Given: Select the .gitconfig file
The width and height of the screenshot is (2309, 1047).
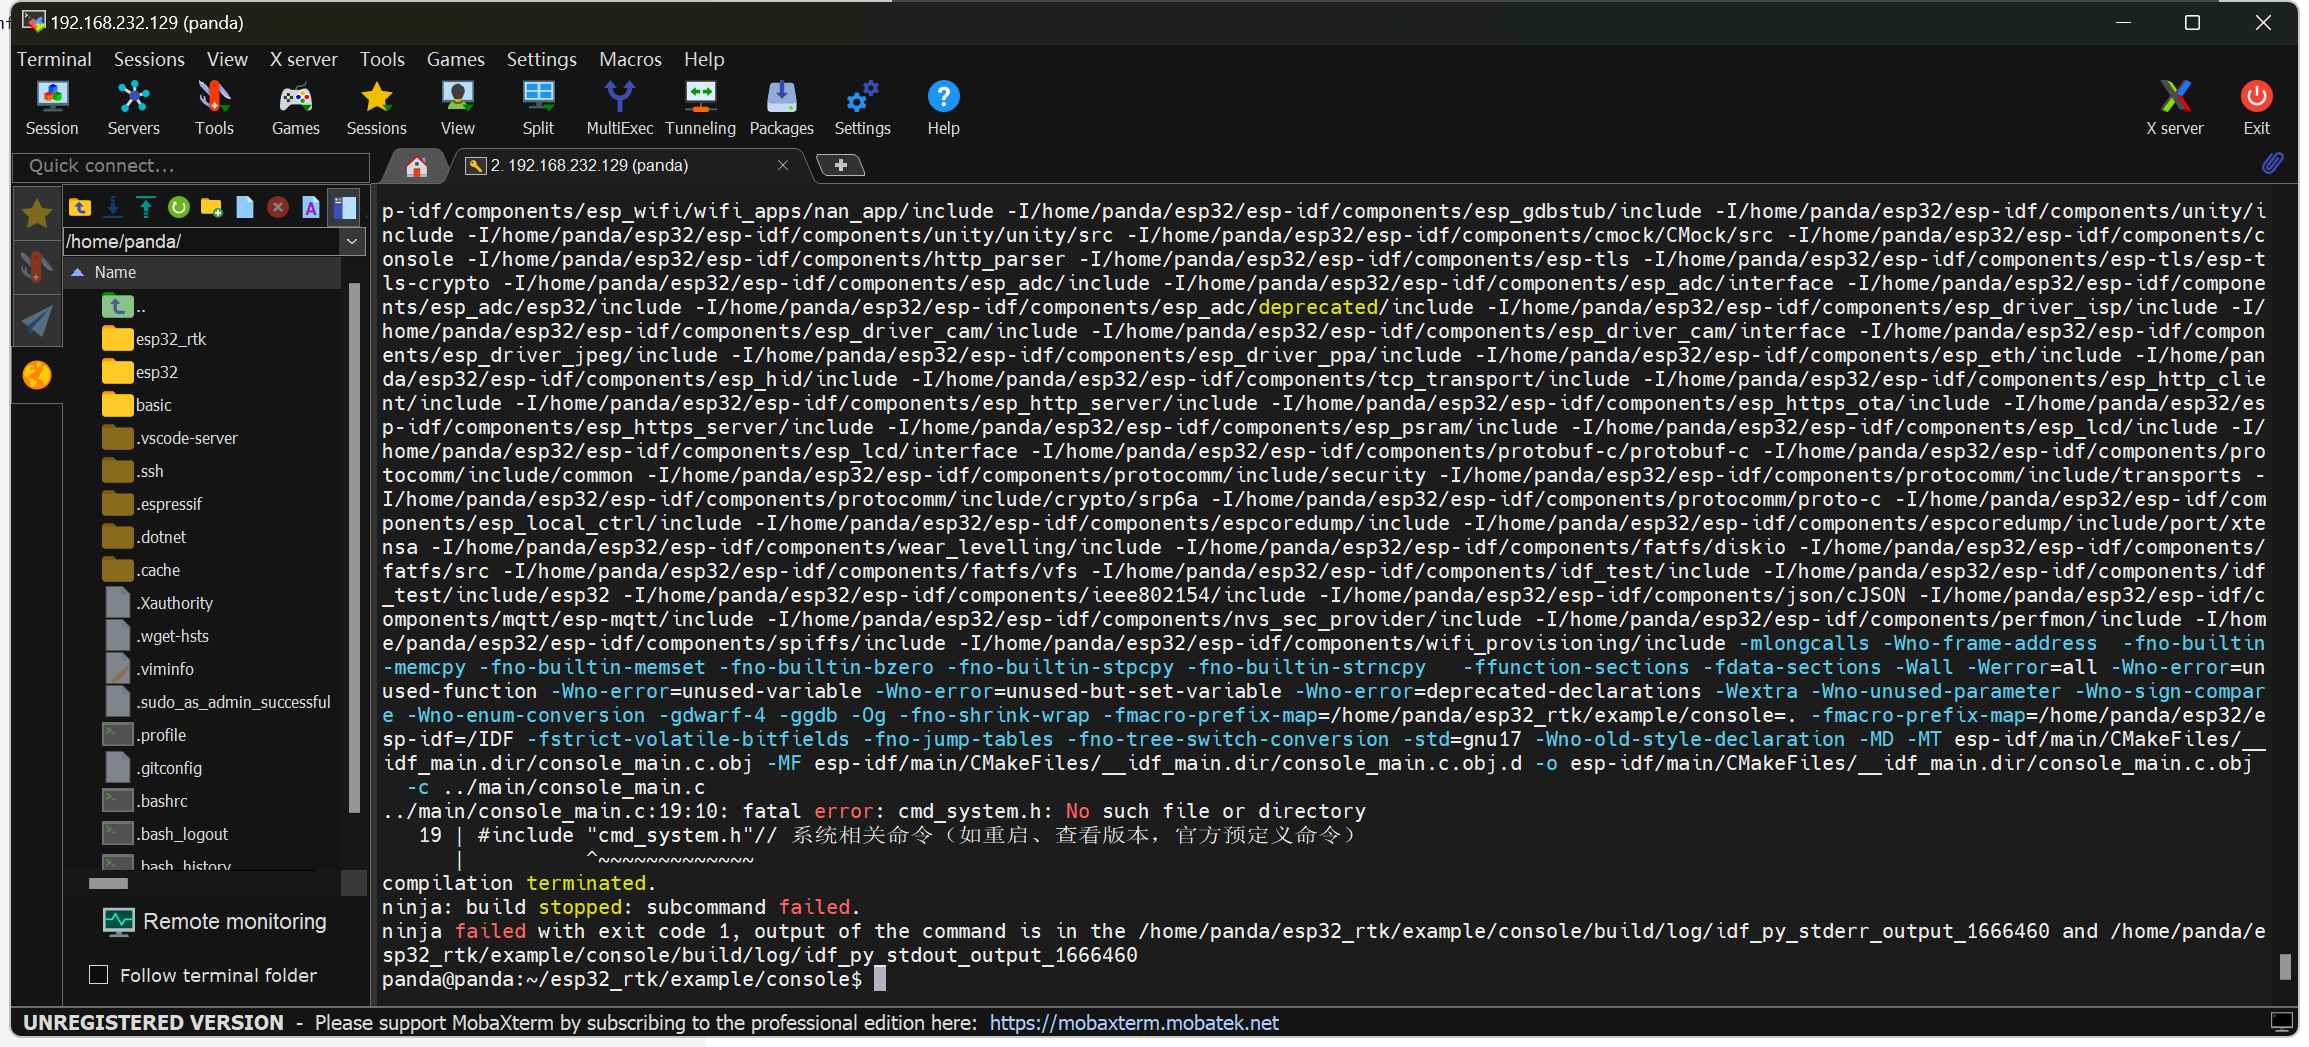Looking at the screenshot, I should tap(153, 768).
